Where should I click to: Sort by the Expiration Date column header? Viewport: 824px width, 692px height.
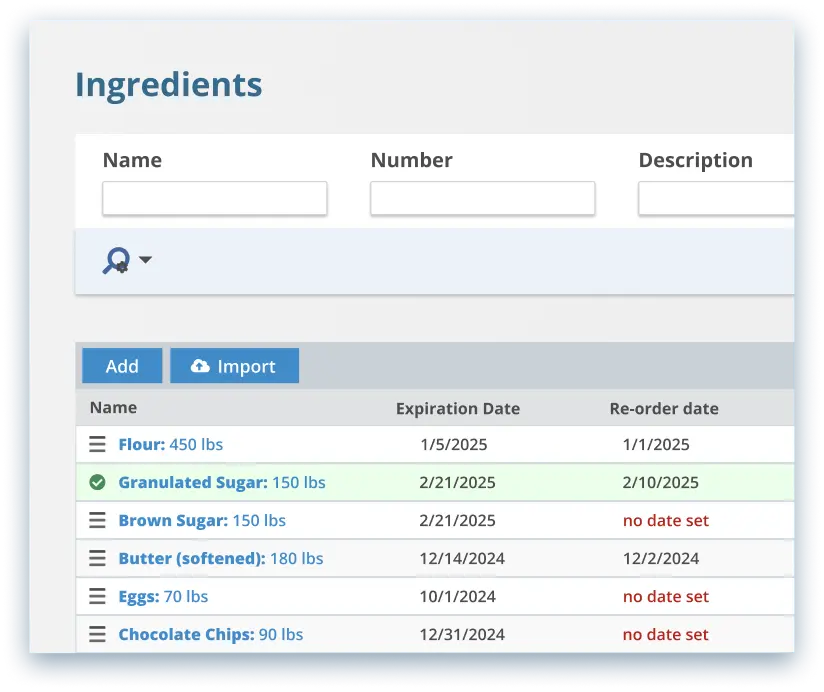tap(458, 409)
